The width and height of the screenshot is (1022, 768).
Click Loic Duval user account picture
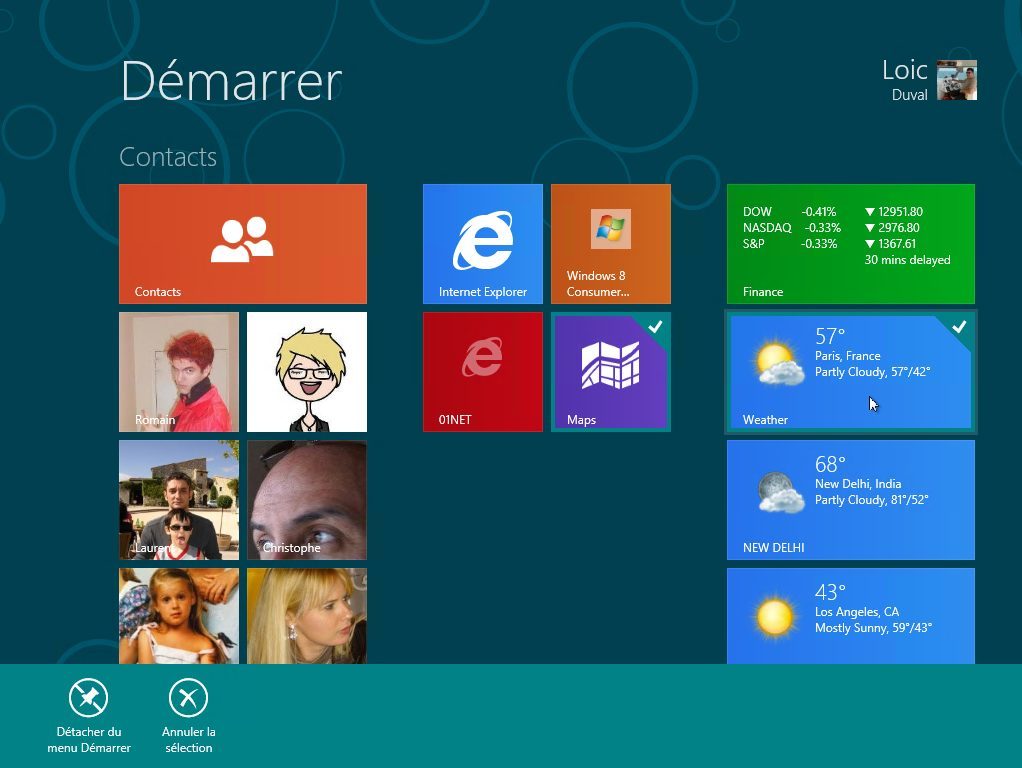(956, 80)
